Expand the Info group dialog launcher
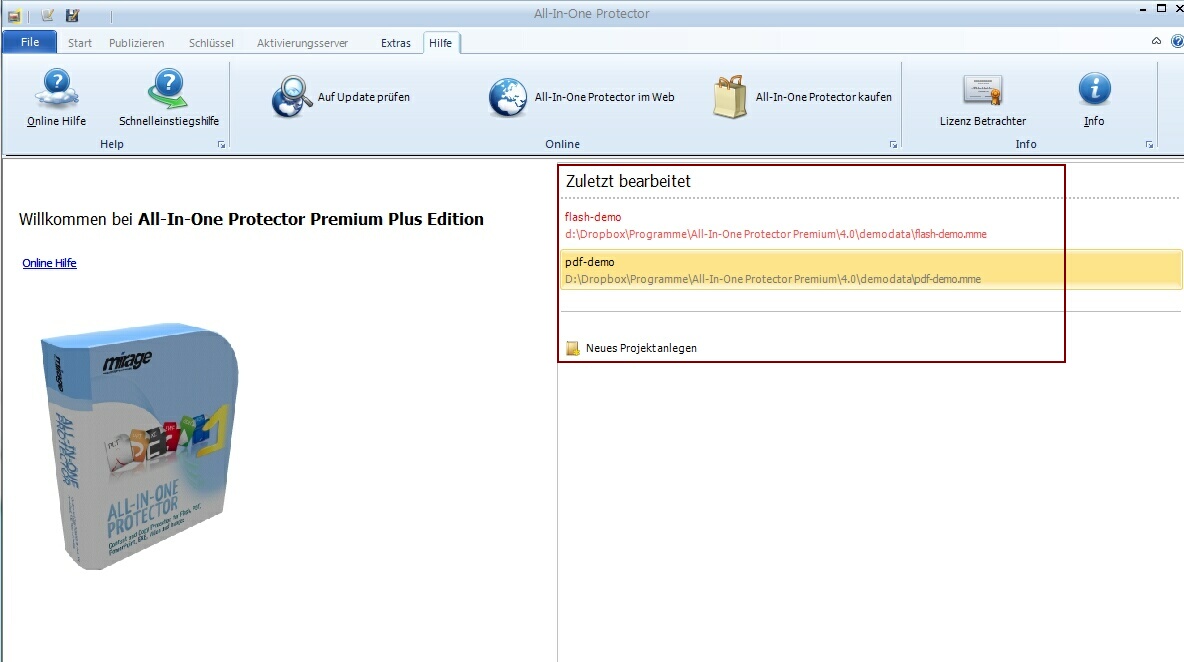This screenshot has height=662, width=1184. [x=1149, y=145]
